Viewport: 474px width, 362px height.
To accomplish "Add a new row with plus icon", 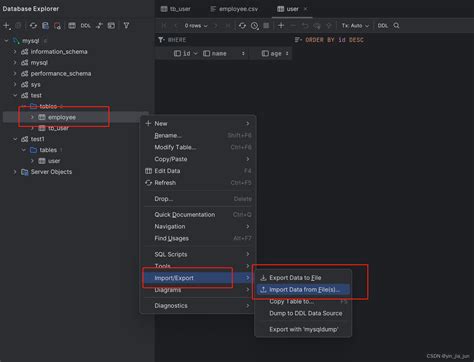I will tap(281, 26).
